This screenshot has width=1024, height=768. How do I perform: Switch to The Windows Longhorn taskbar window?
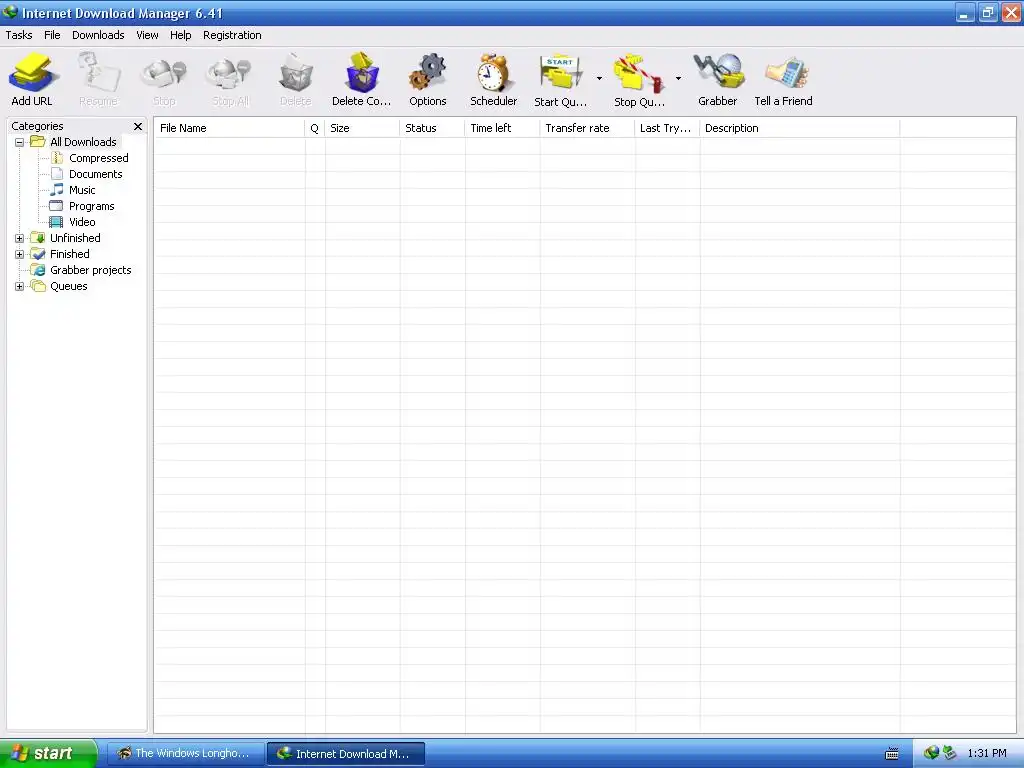[185, 754]
